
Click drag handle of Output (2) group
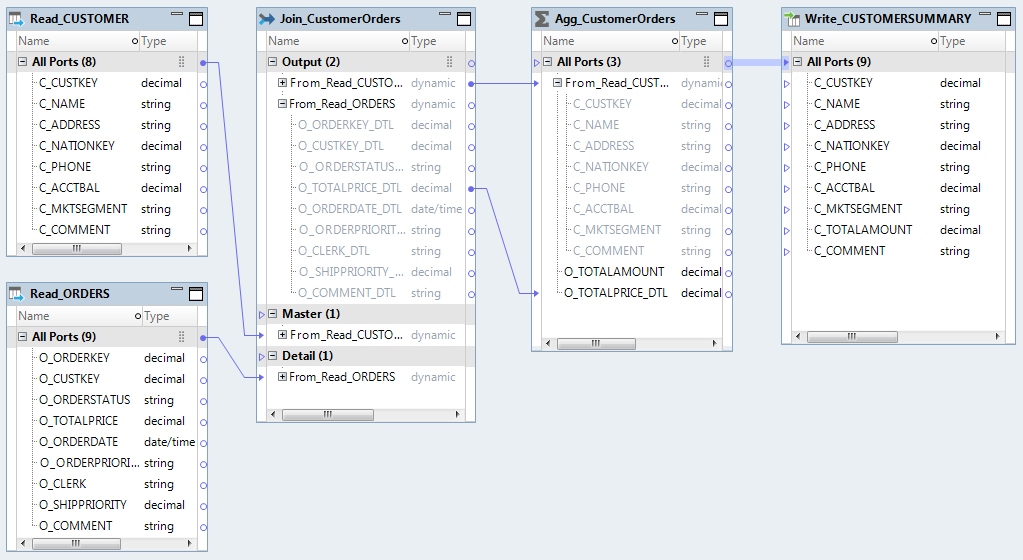coord(450,62)
